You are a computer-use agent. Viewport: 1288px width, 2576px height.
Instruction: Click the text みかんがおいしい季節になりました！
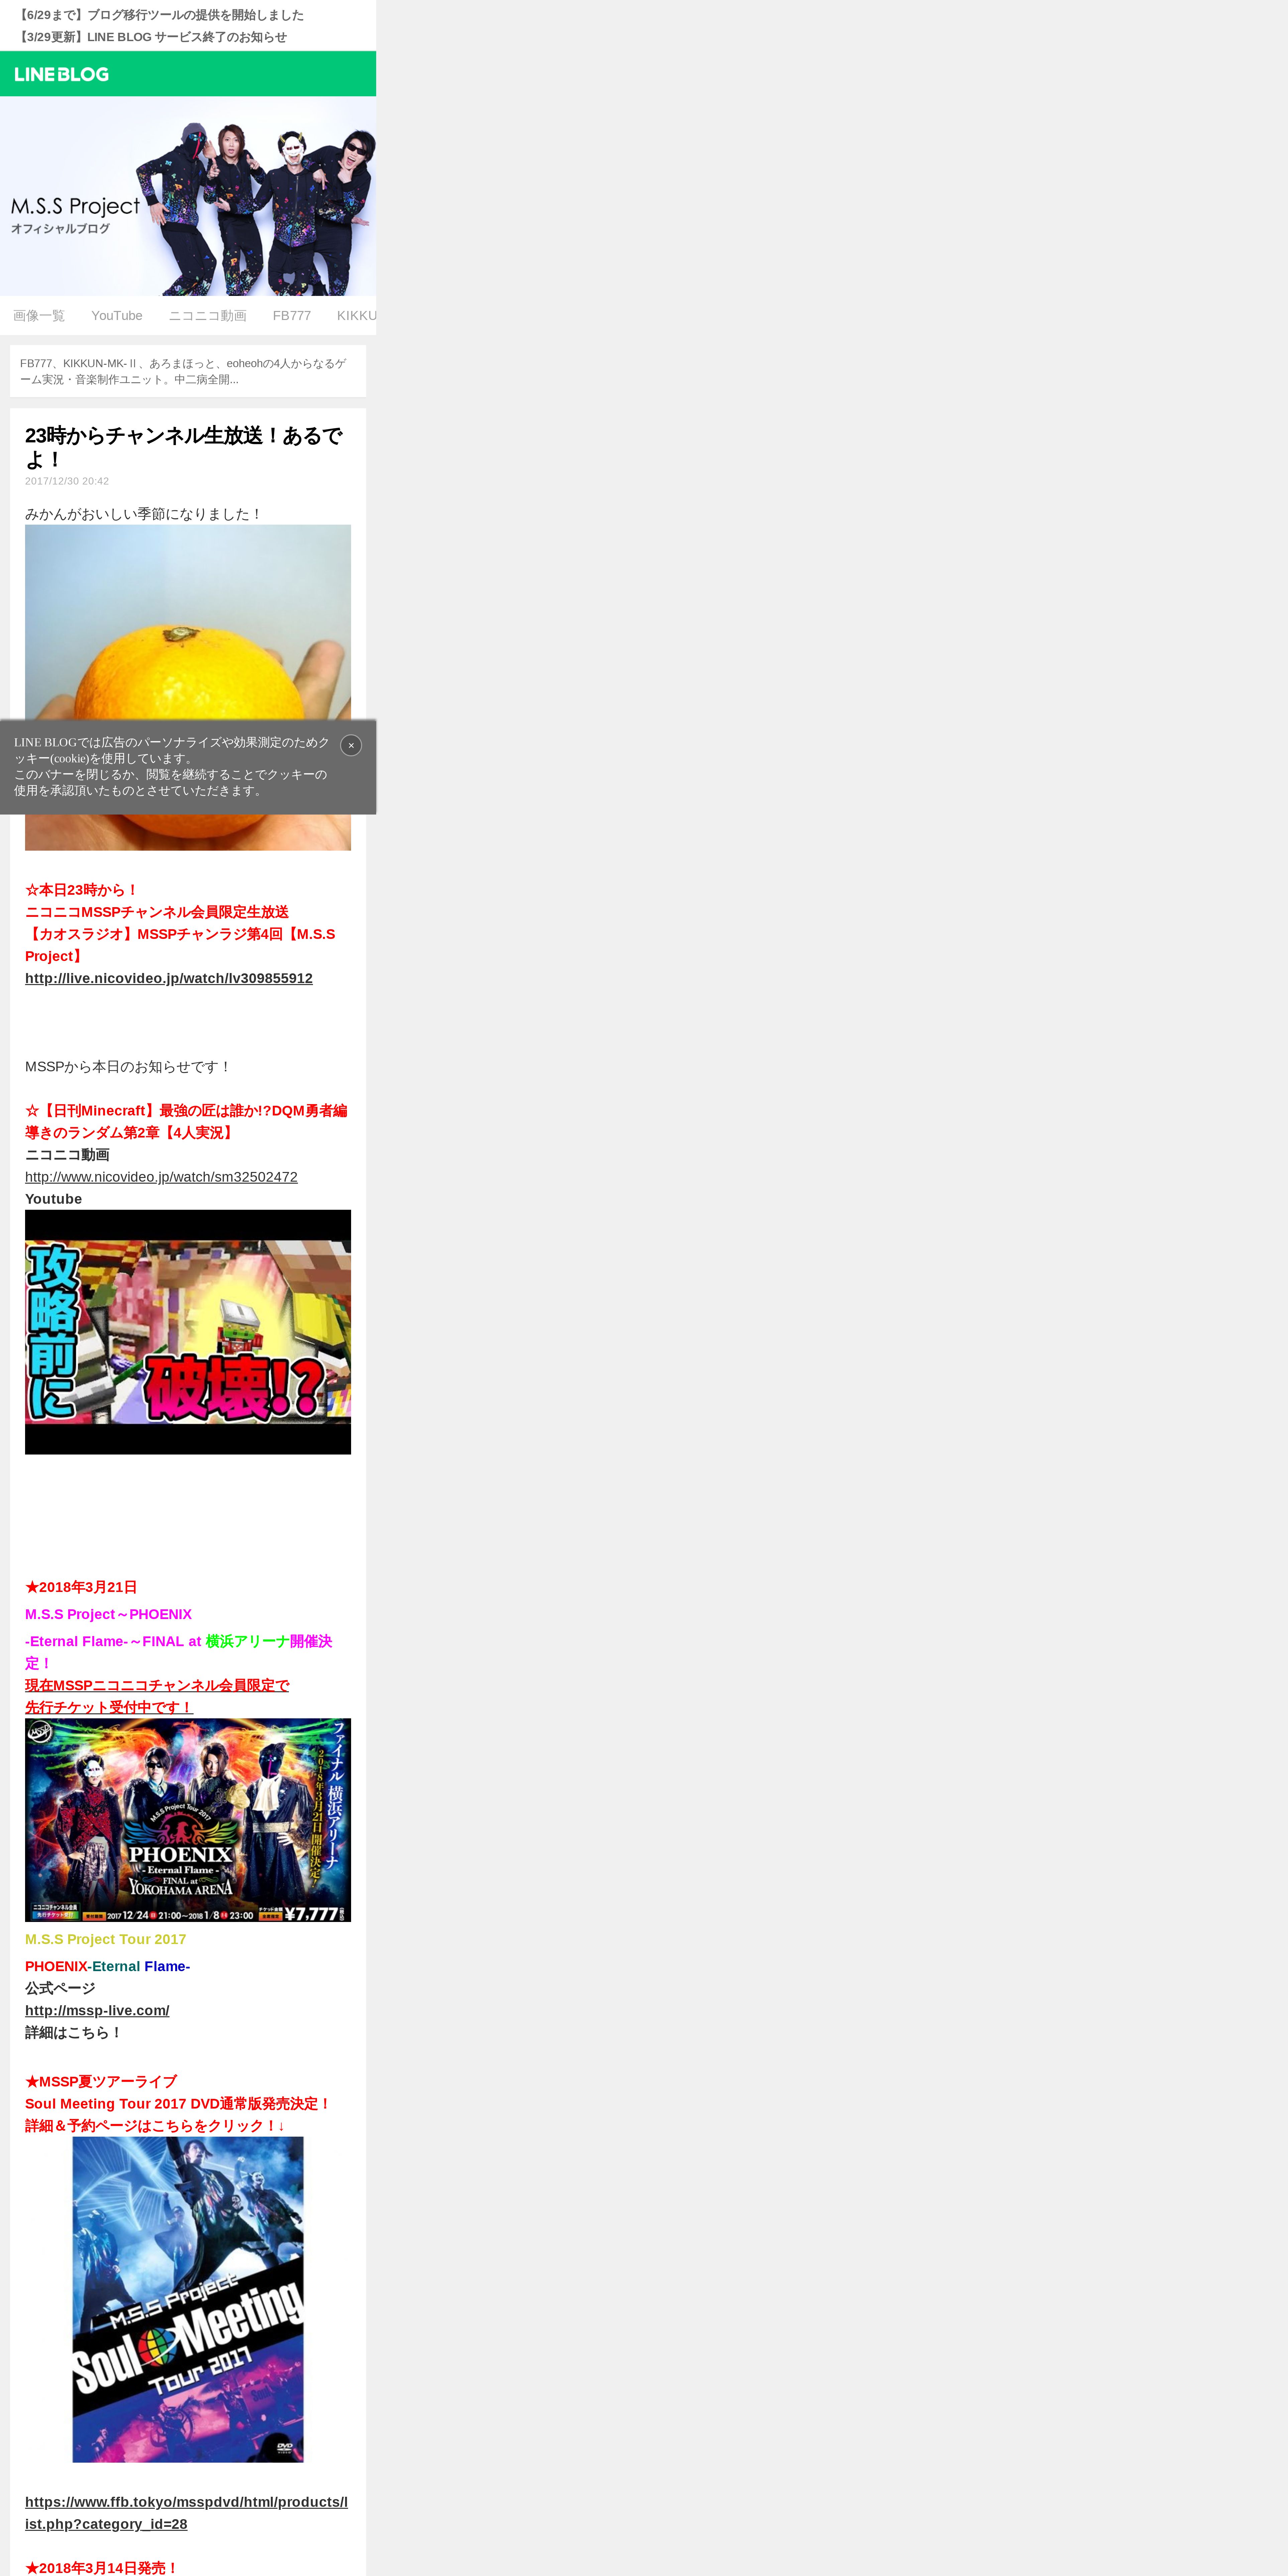click(144, 514)
